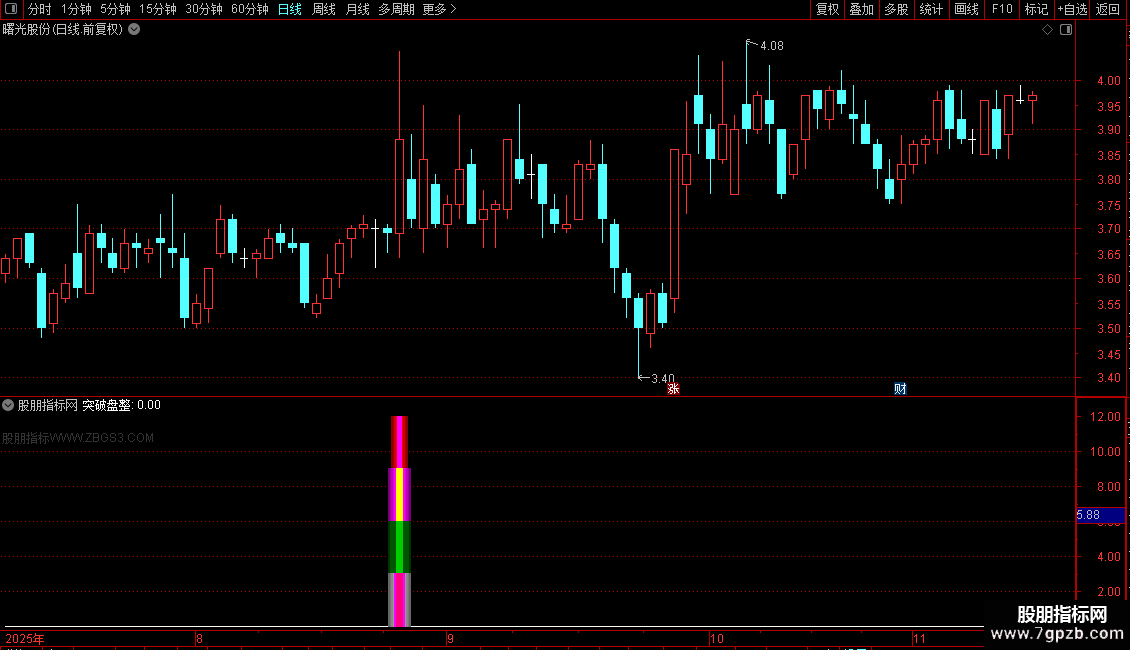Click the 12.00 indicator axis label
This screenshot has height=650, width=1130.
coord(1105,417)
